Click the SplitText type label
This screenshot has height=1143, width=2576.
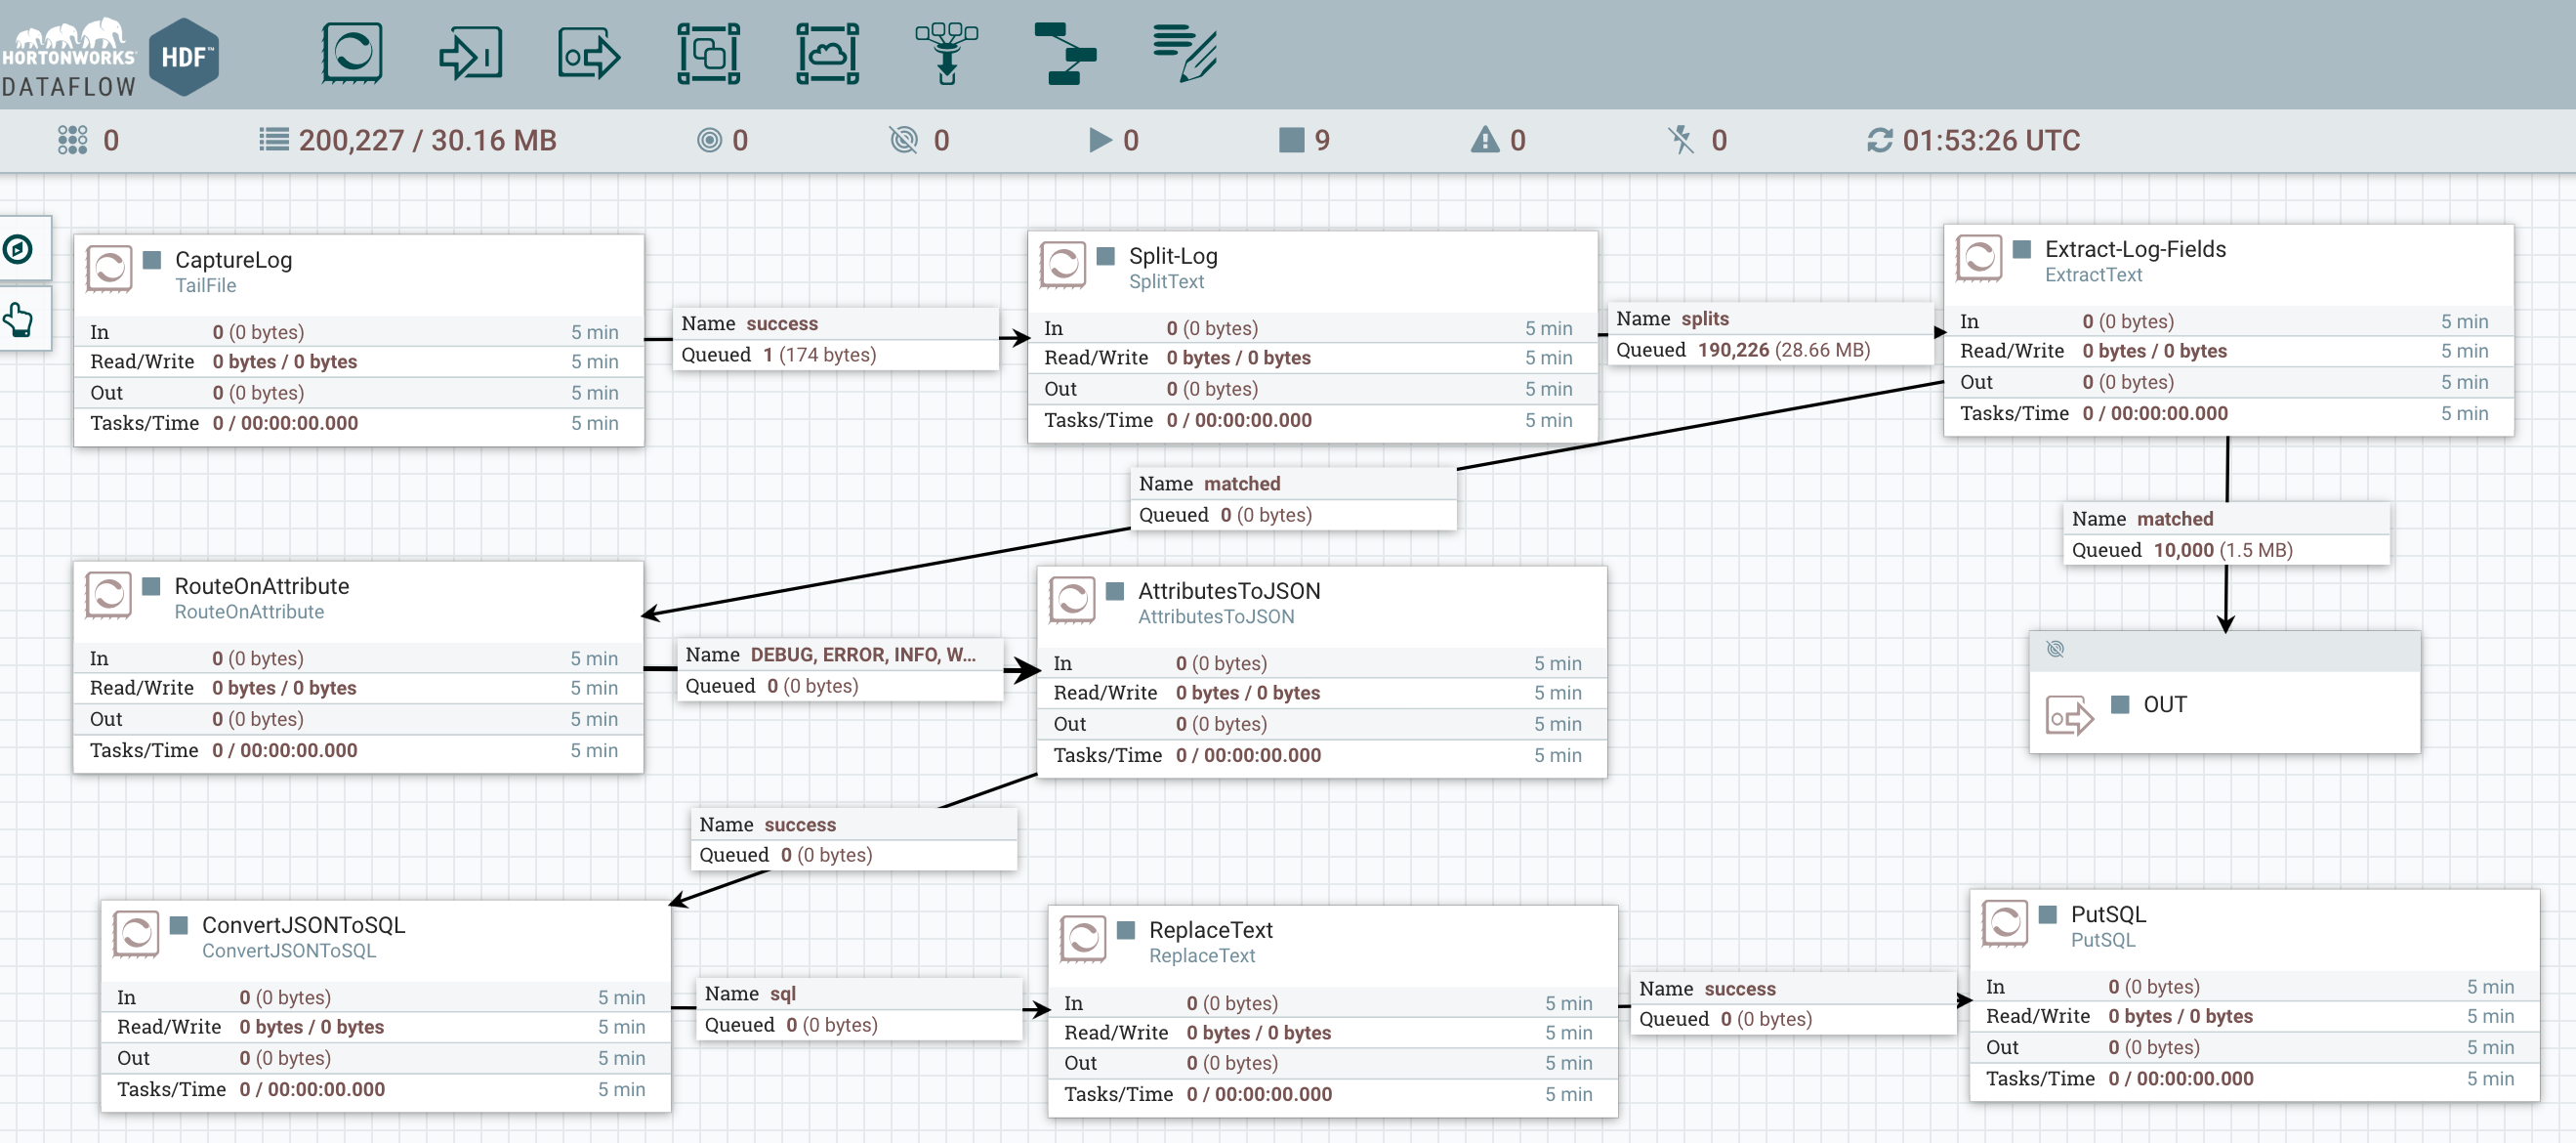[x=1166, y=281]
